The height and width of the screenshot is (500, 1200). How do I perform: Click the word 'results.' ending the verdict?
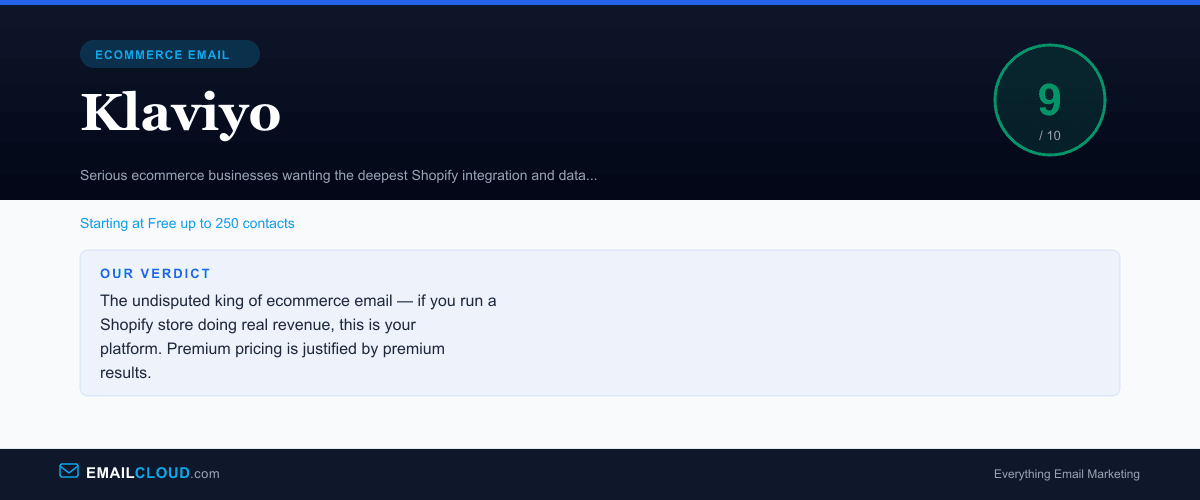point(126,372)
